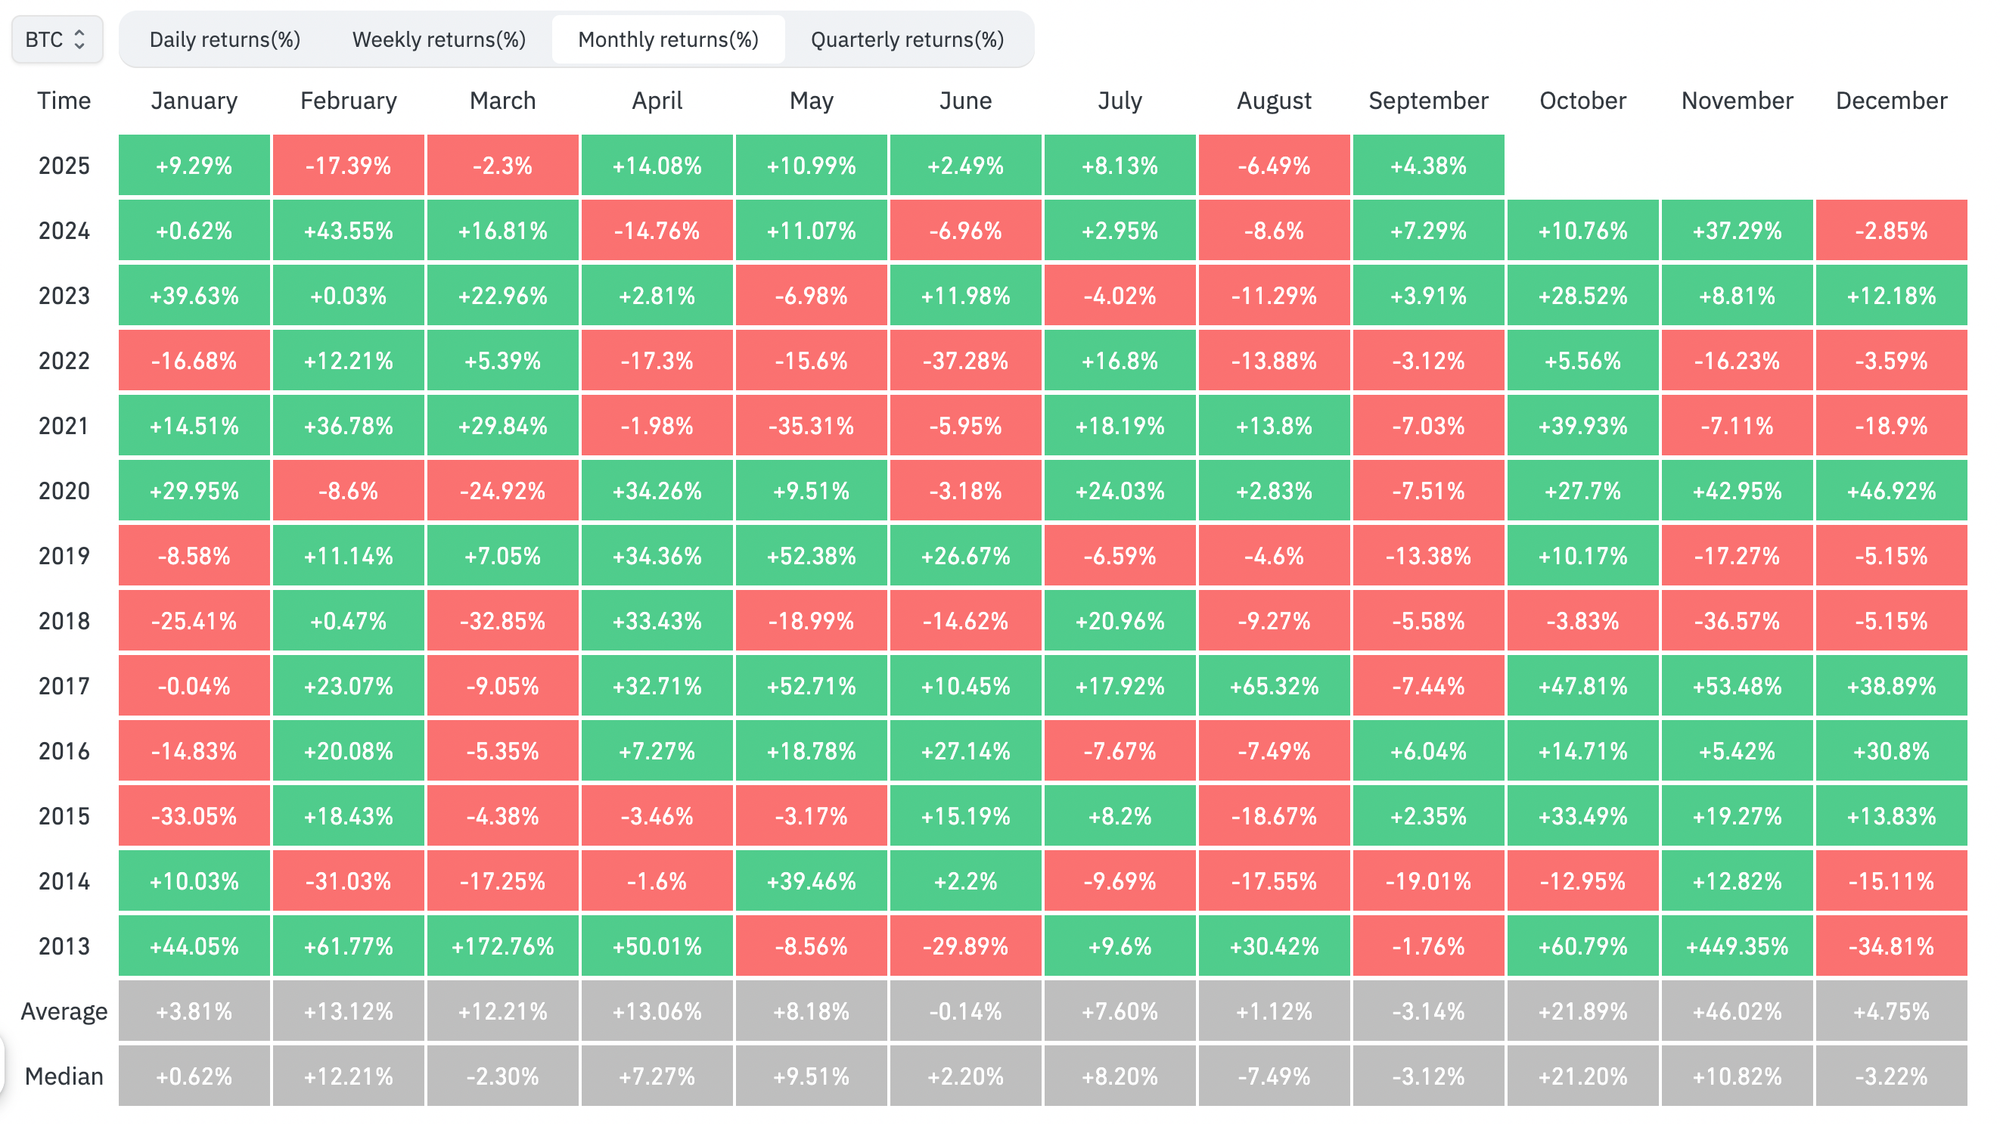
Task: Select the Monthly returns view
Action: pyautogui.click(x=668, y=40)
